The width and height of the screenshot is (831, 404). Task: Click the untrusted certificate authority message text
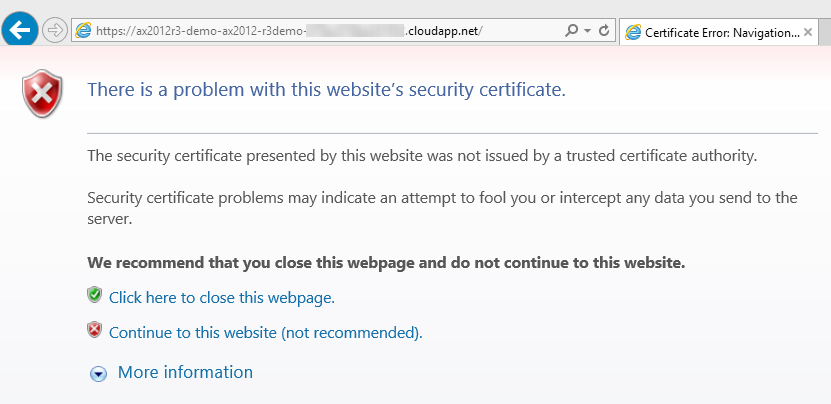point(422,155)
